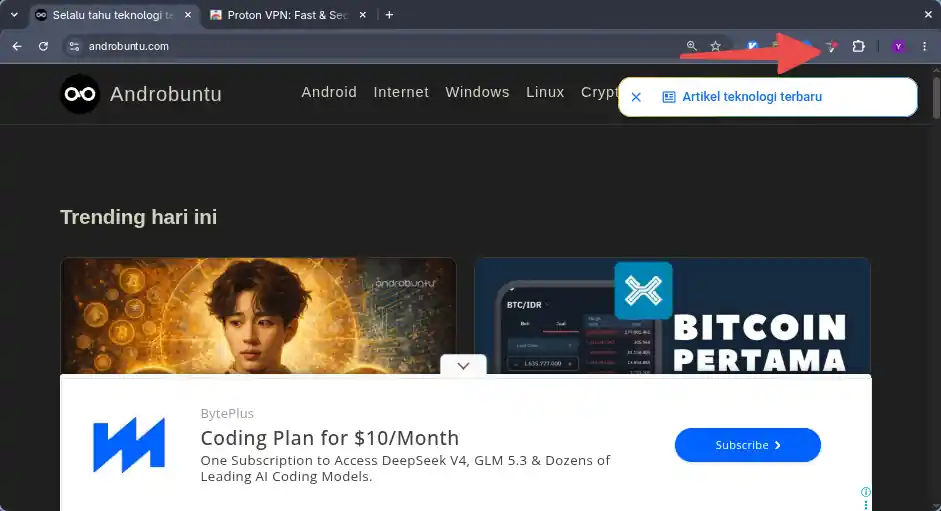941x511 pixels.
Task: Close the Proton VPN tab
Action: pyautogui.click(x=362, y=15)
